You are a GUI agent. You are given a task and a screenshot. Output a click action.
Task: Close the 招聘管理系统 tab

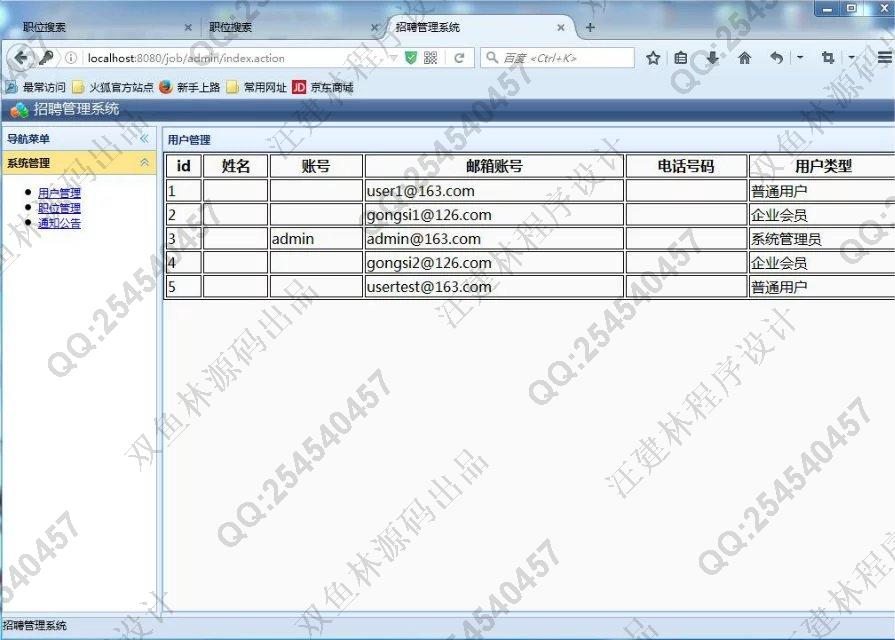coord(561,27)
